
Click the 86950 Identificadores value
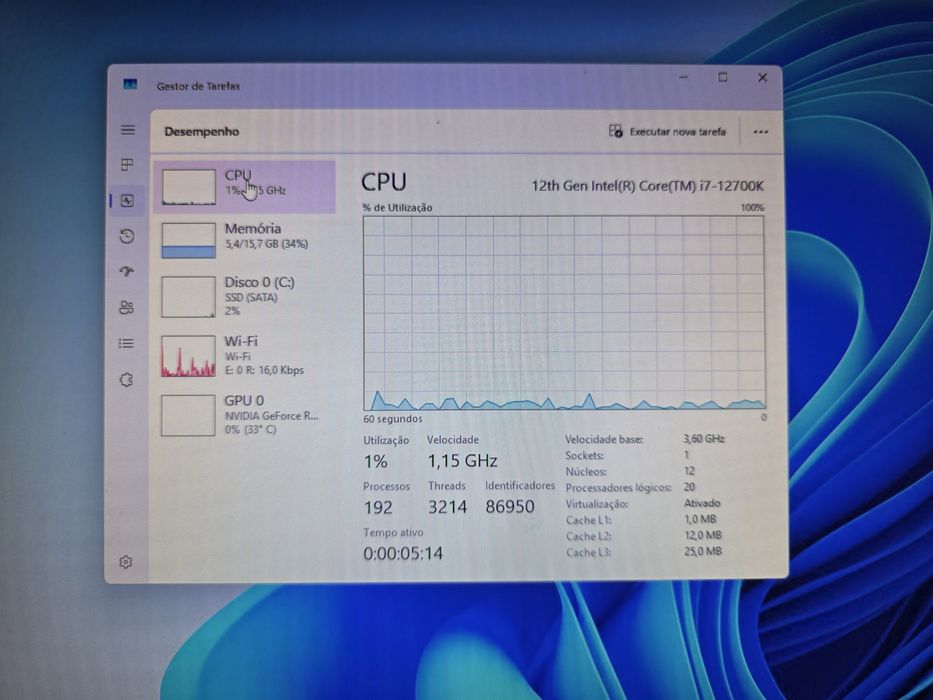coord(510,507)
